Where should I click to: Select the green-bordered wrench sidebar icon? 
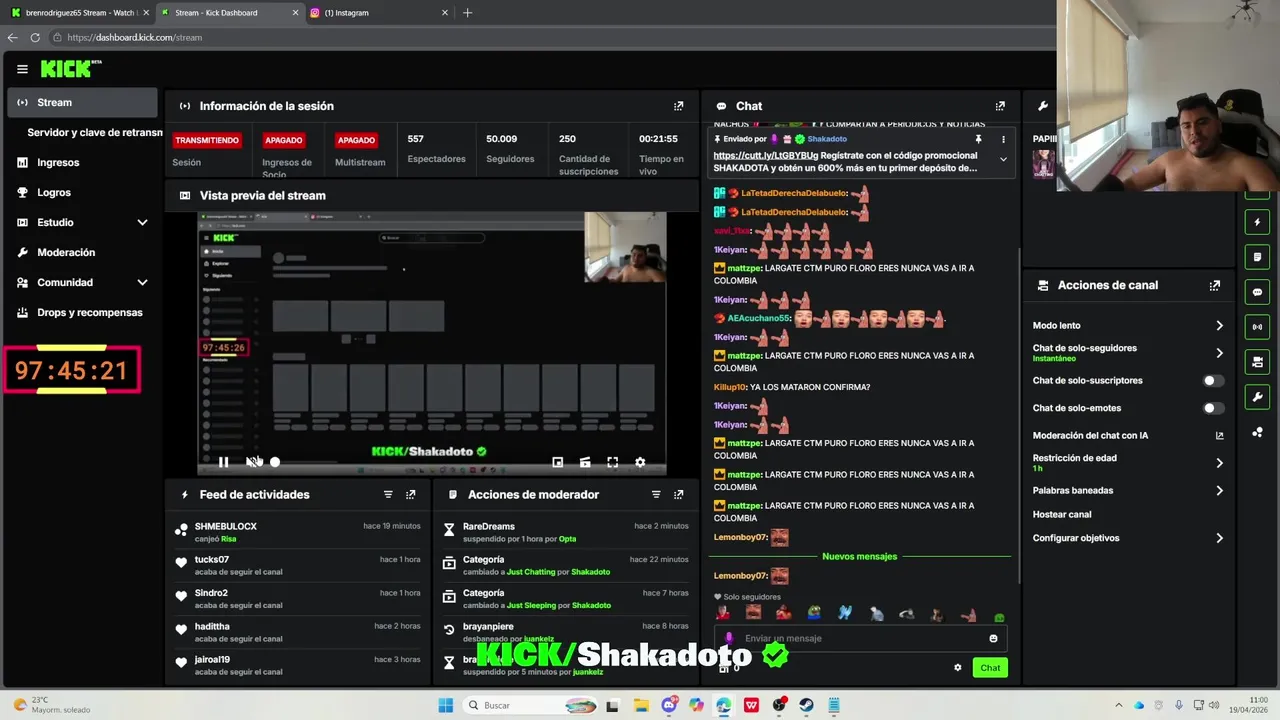1258,397
